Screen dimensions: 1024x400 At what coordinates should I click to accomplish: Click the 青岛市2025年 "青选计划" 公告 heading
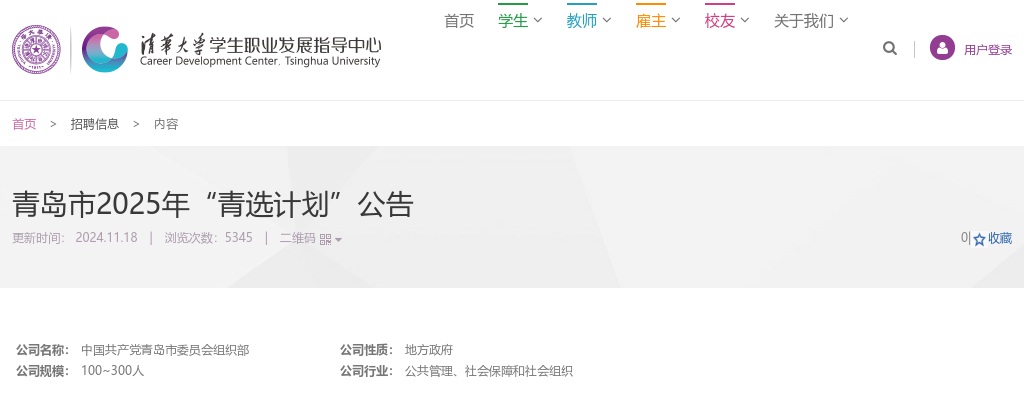click(213, 204)
